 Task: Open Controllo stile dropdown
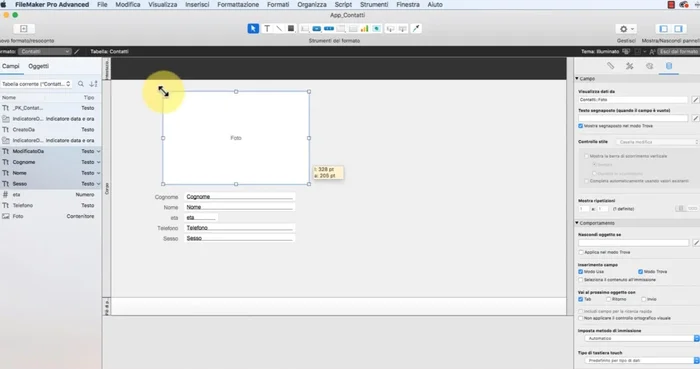pos(658,142)
